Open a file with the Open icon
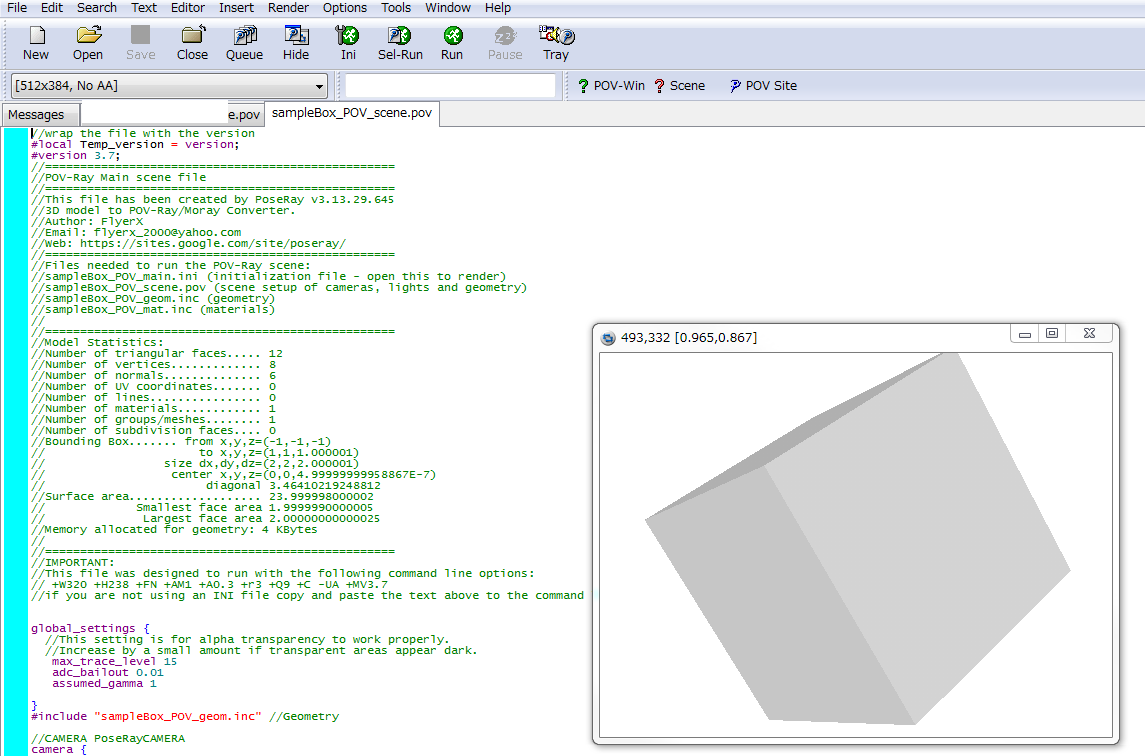Screen dimensions: 1145x756 pos(88,43)
